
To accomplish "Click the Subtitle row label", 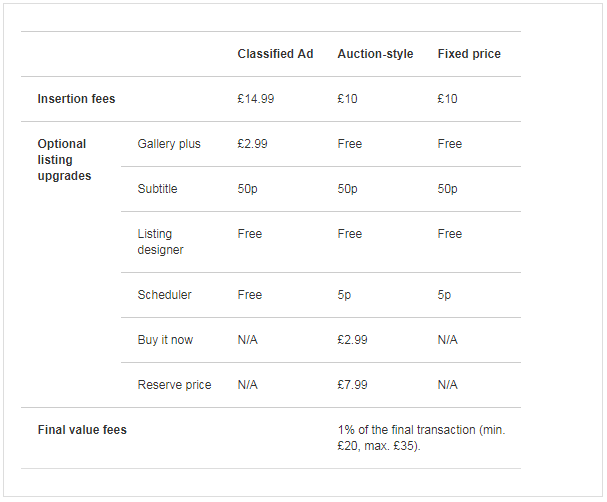I will point(157,189).
